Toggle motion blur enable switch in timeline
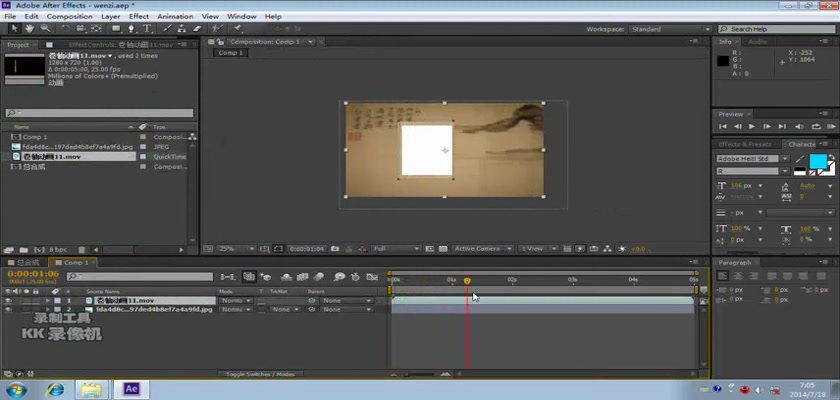This screenshot has height=400, width=840. point(319,277)
